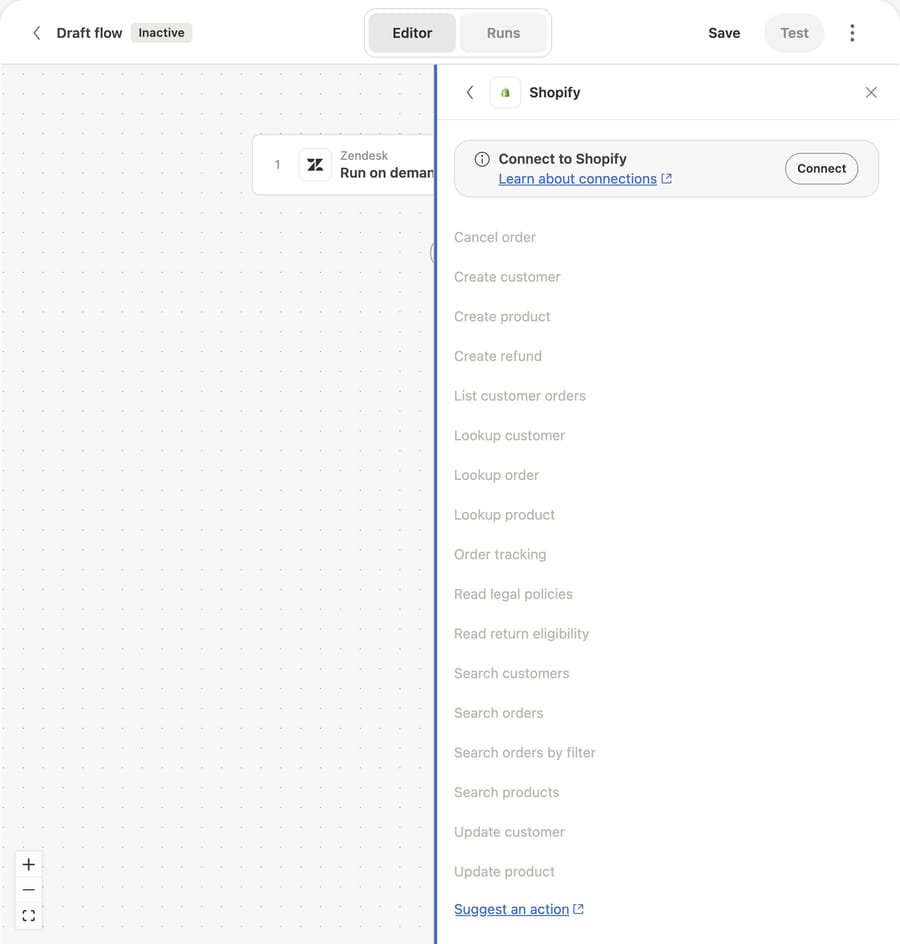
Task: Zoom out the canvas with minus icon
Action: tap(28, 890)
